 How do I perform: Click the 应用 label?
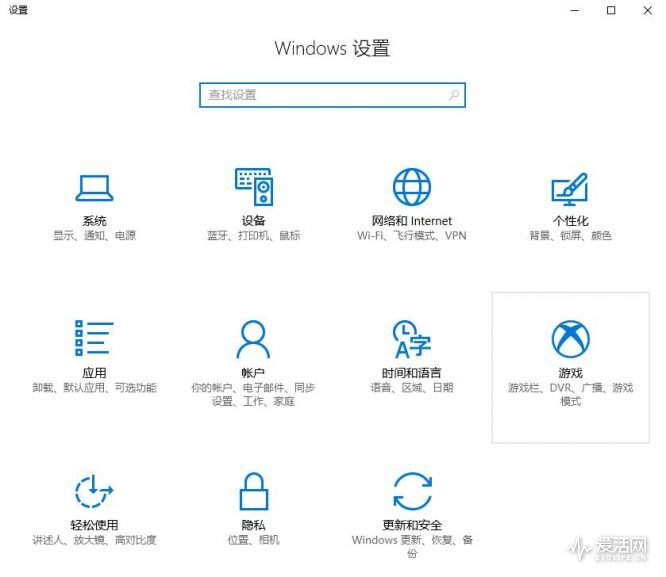click(x=94, y=373)
